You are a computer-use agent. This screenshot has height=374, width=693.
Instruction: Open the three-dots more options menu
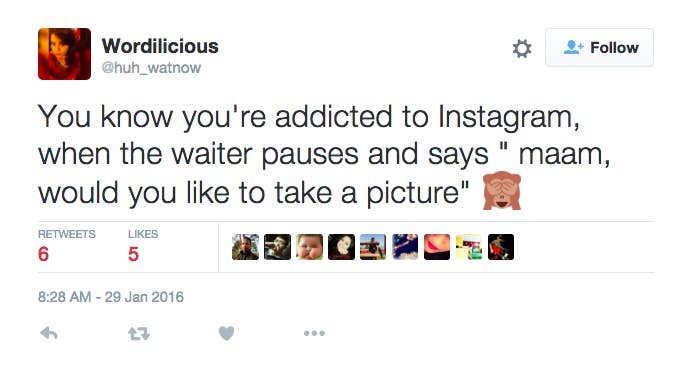pyautogui.click(x=314, y=333)
